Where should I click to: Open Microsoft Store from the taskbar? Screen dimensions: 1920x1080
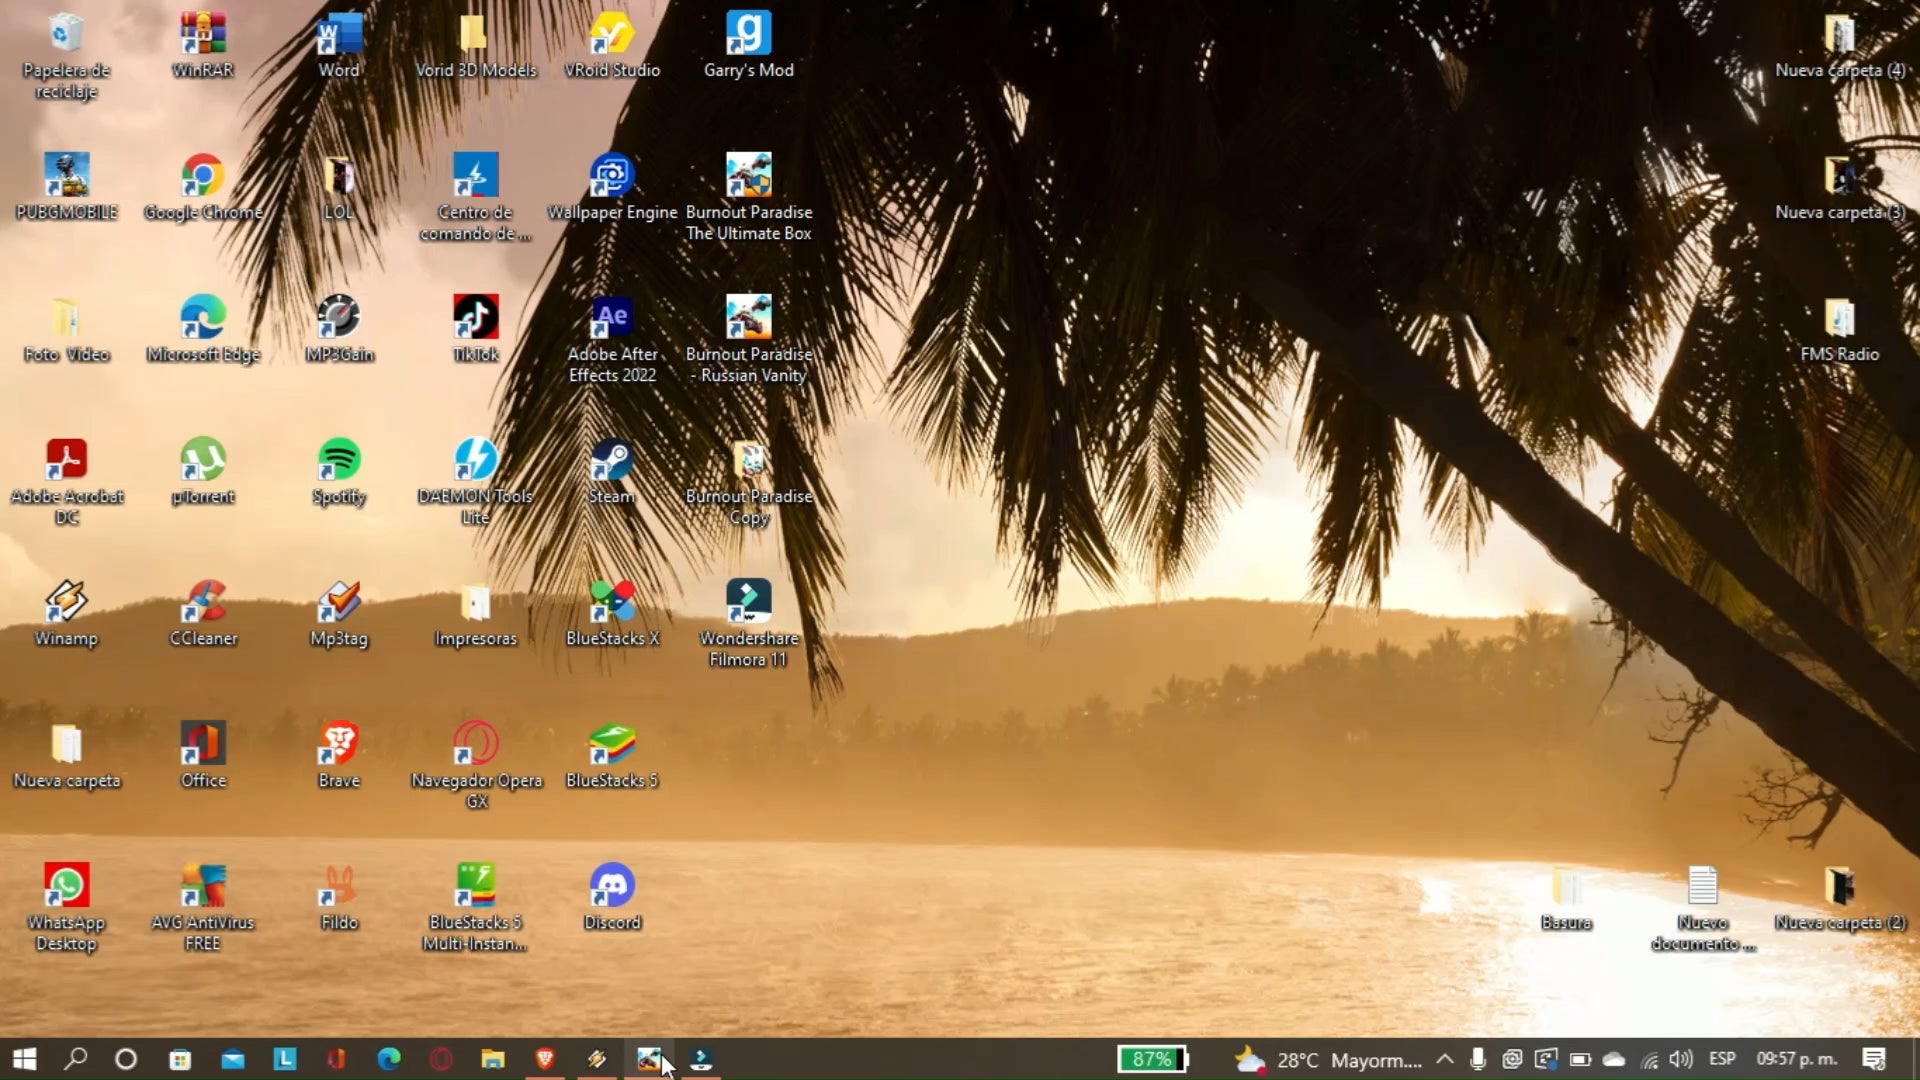[x=180, y=1059]
